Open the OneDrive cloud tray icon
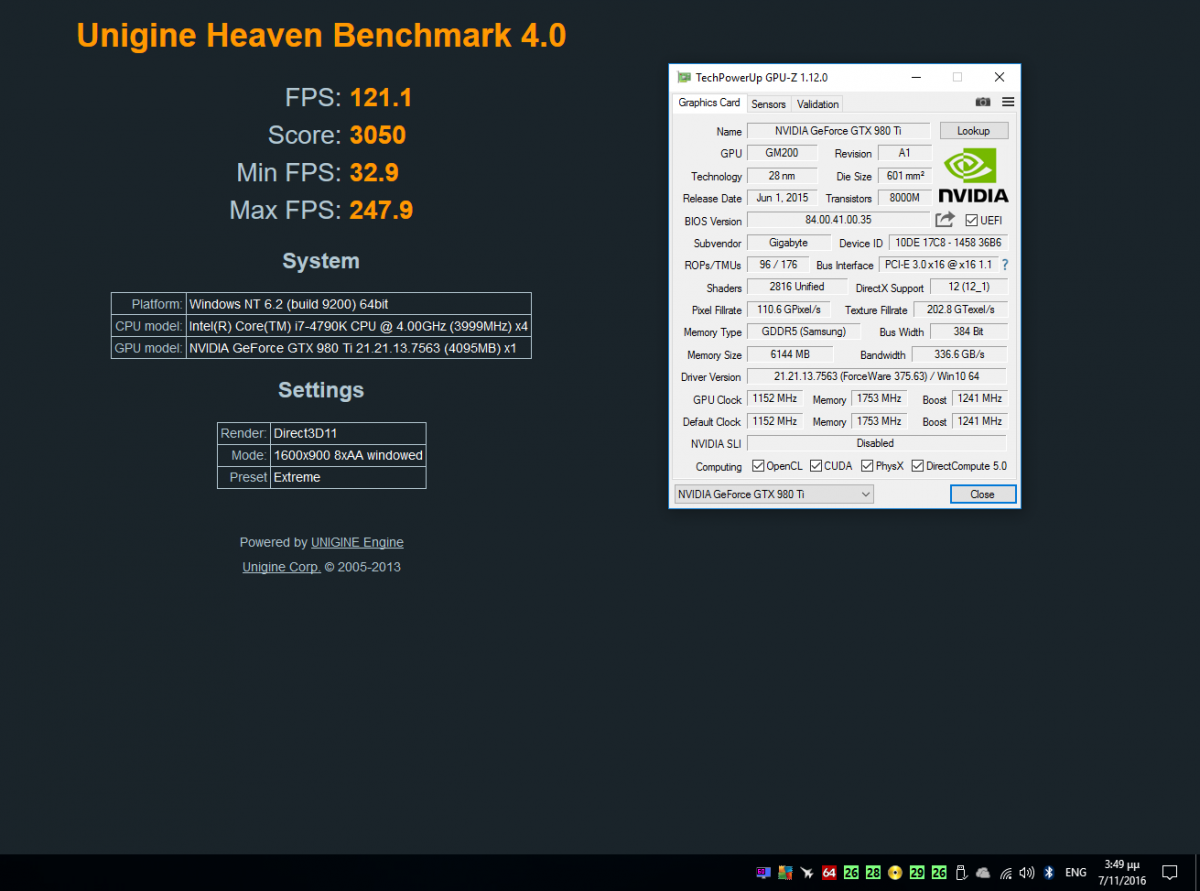 tap(983, 873)
